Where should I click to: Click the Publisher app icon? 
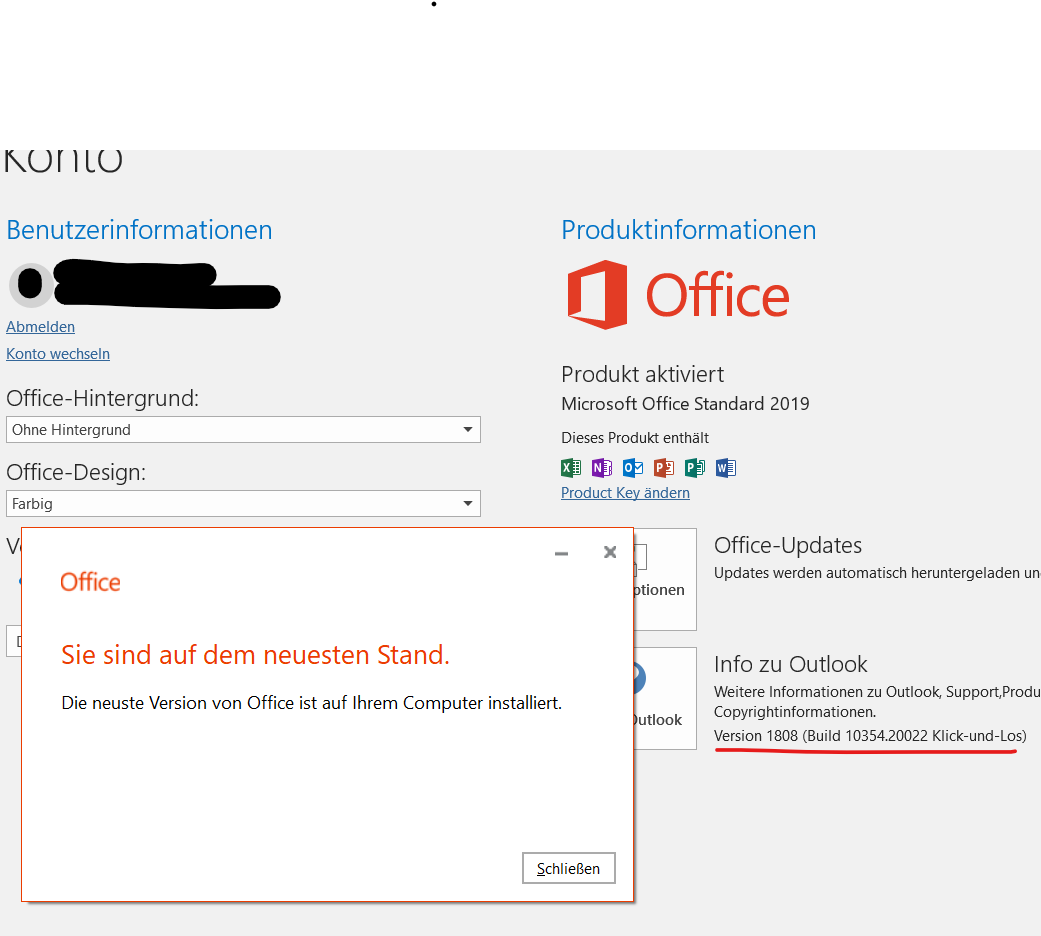coord(694,468)
